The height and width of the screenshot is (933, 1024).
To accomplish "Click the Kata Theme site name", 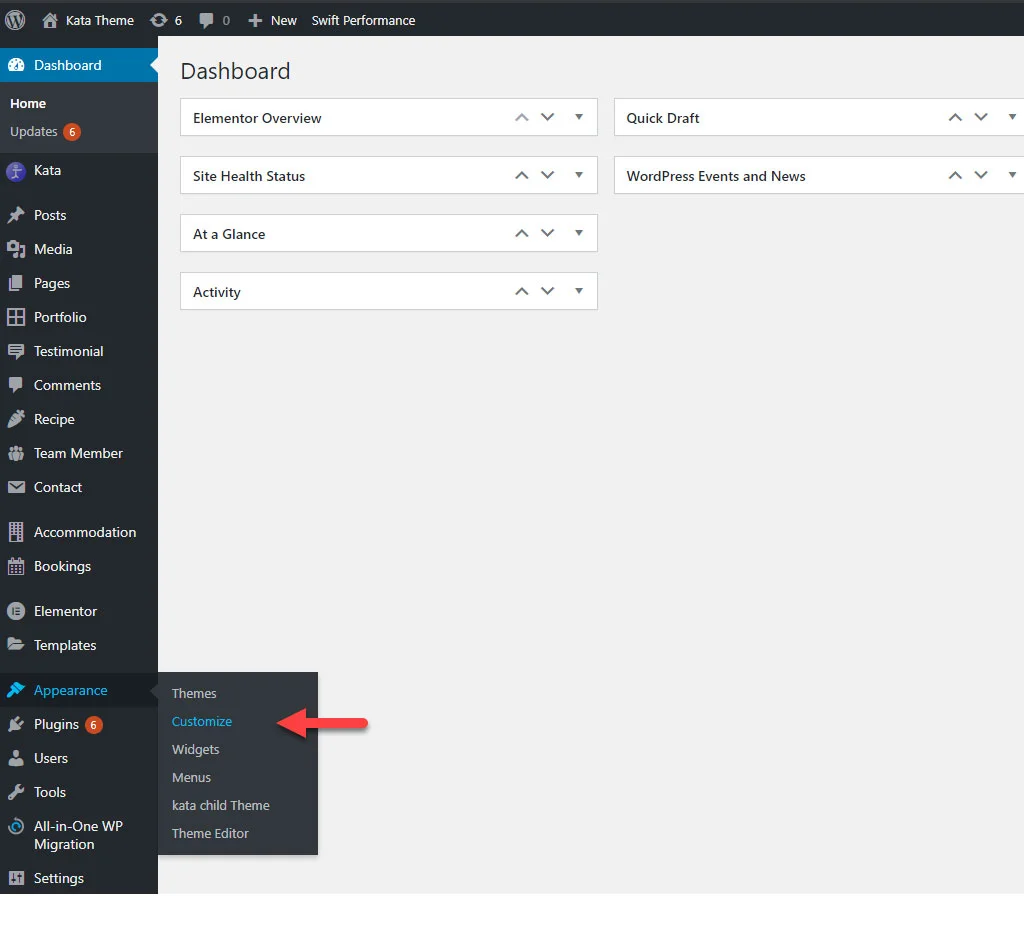I will [x=100, y=21].
